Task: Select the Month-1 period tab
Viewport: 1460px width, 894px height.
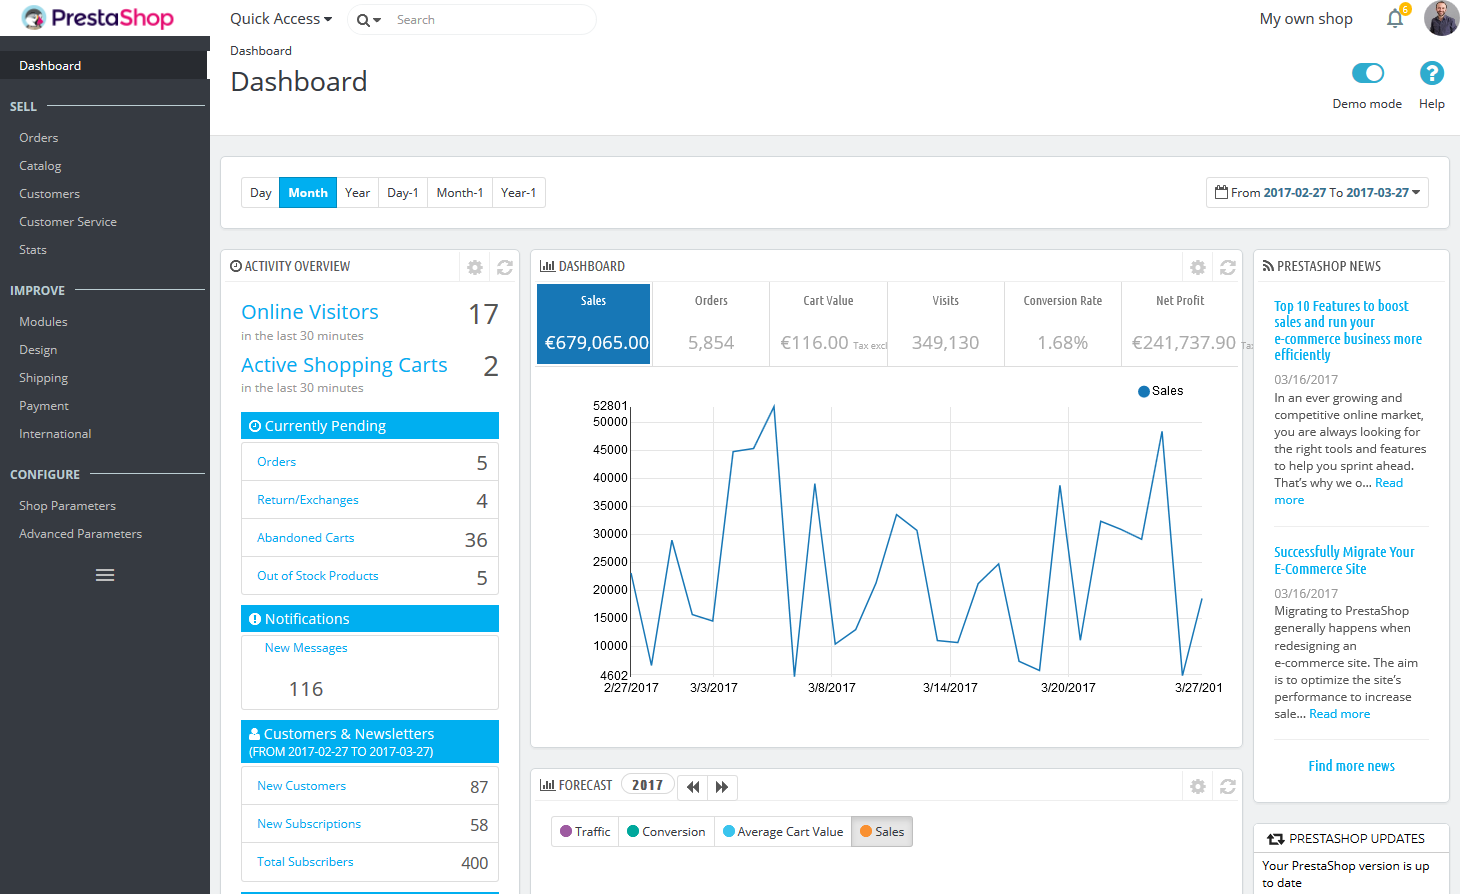Action: click(x=460, y=193)
